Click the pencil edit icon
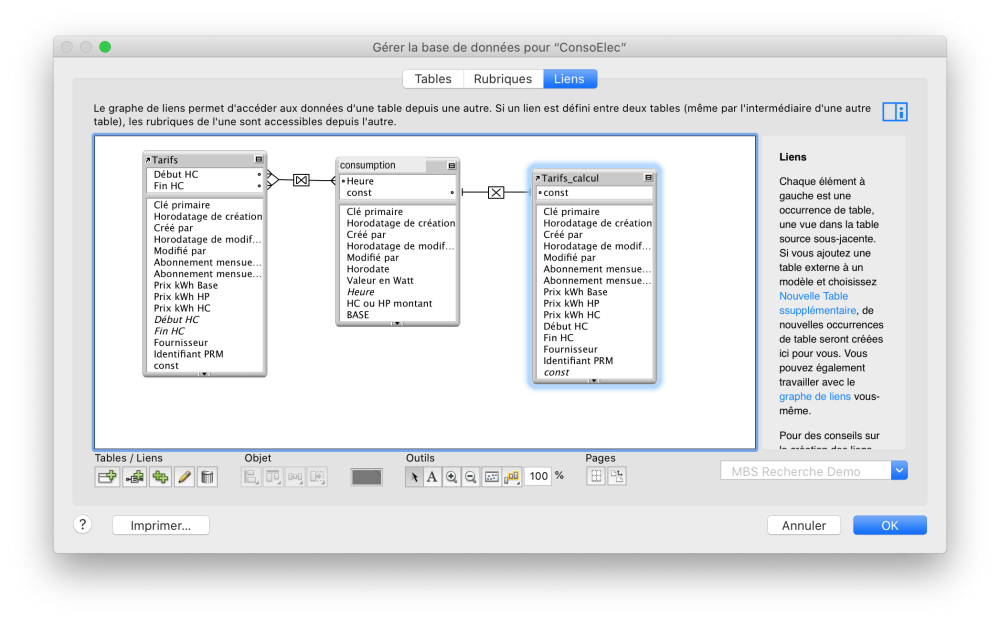Viewport: 1000px width, 624px height. click(184, 477)
